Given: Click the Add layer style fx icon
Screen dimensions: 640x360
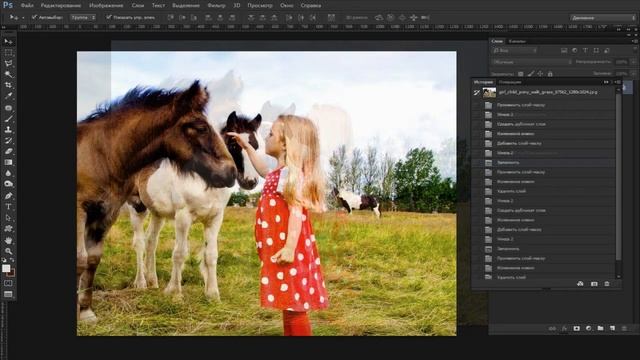Looking at the screenshot, I should (564, 328).
